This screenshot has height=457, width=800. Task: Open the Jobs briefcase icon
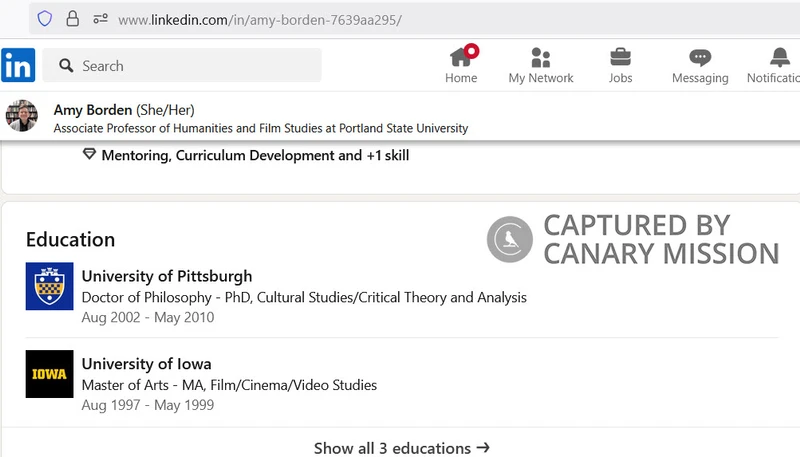pyautogui.click(x=620, y=57)
